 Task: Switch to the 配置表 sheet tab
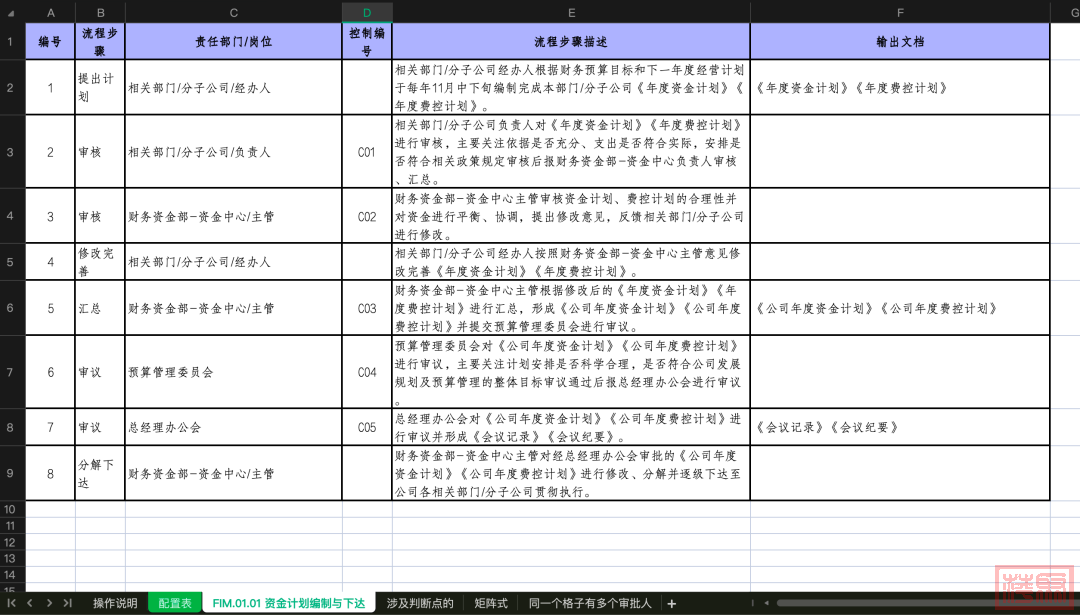[175, 603]
